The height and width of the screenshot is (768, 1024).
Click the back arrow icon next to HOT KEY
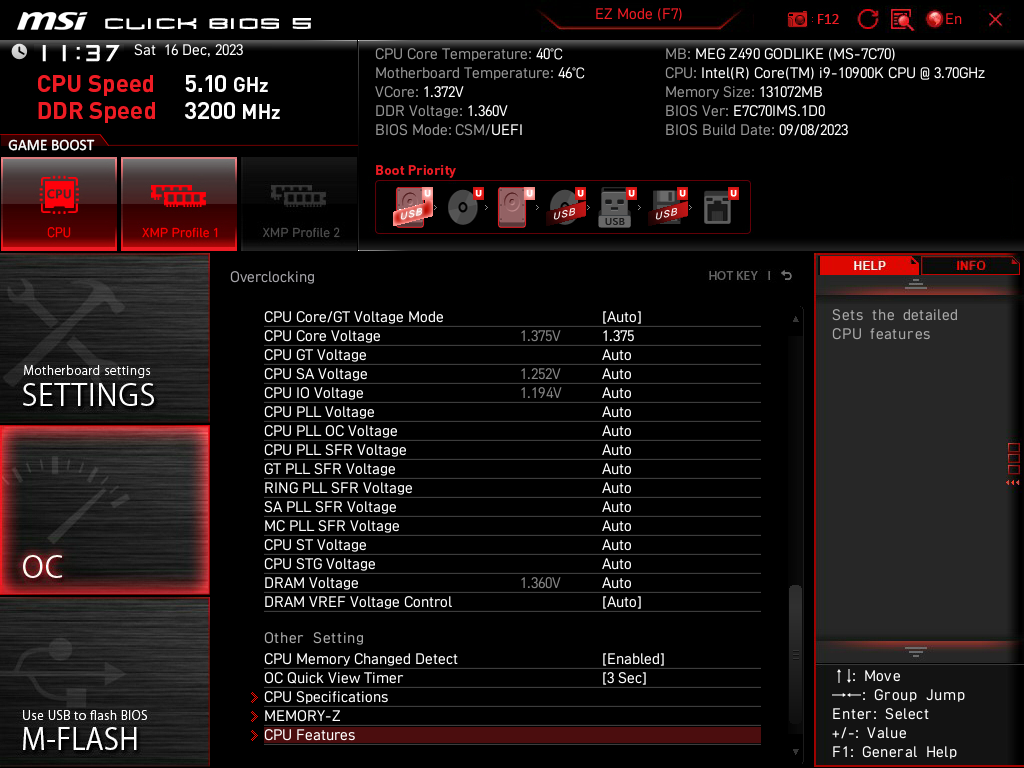(x=786, y=276)
